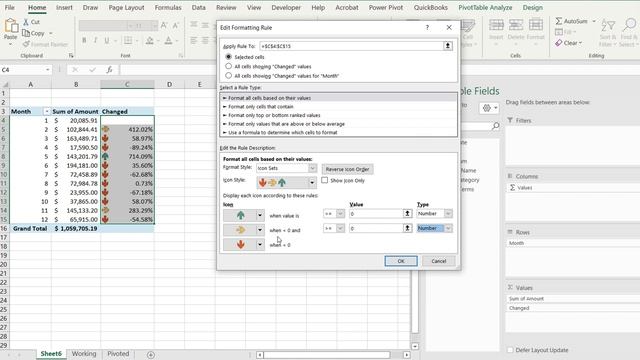Screen dimensions: 640x360
Task: Open the Icon Style dropdown
Action: coord(312,182)
